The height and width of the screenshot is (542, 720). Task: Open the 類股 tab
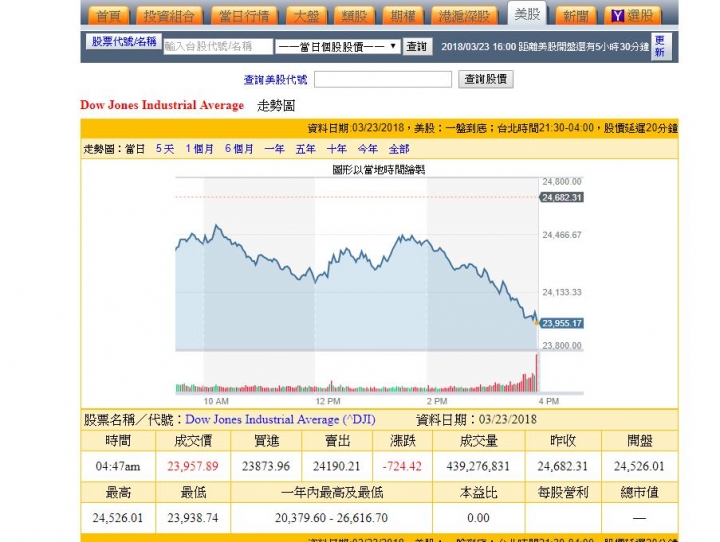pyautogui.click(x=354, y=17)
